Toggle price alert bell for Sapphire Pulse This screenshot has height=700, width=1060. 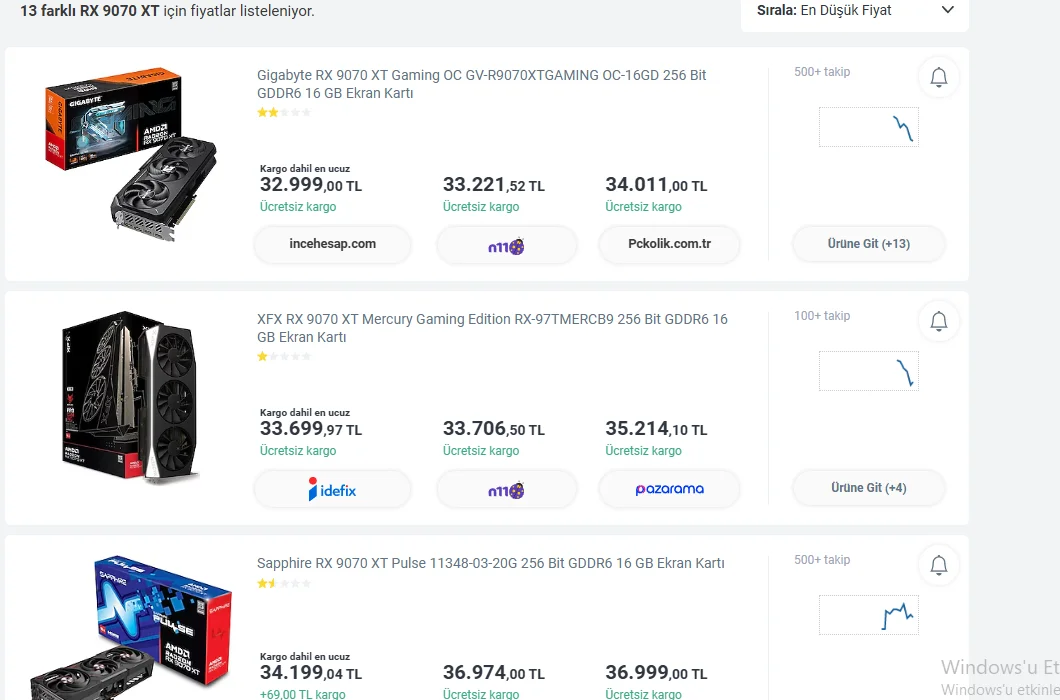tap(938, 566)
